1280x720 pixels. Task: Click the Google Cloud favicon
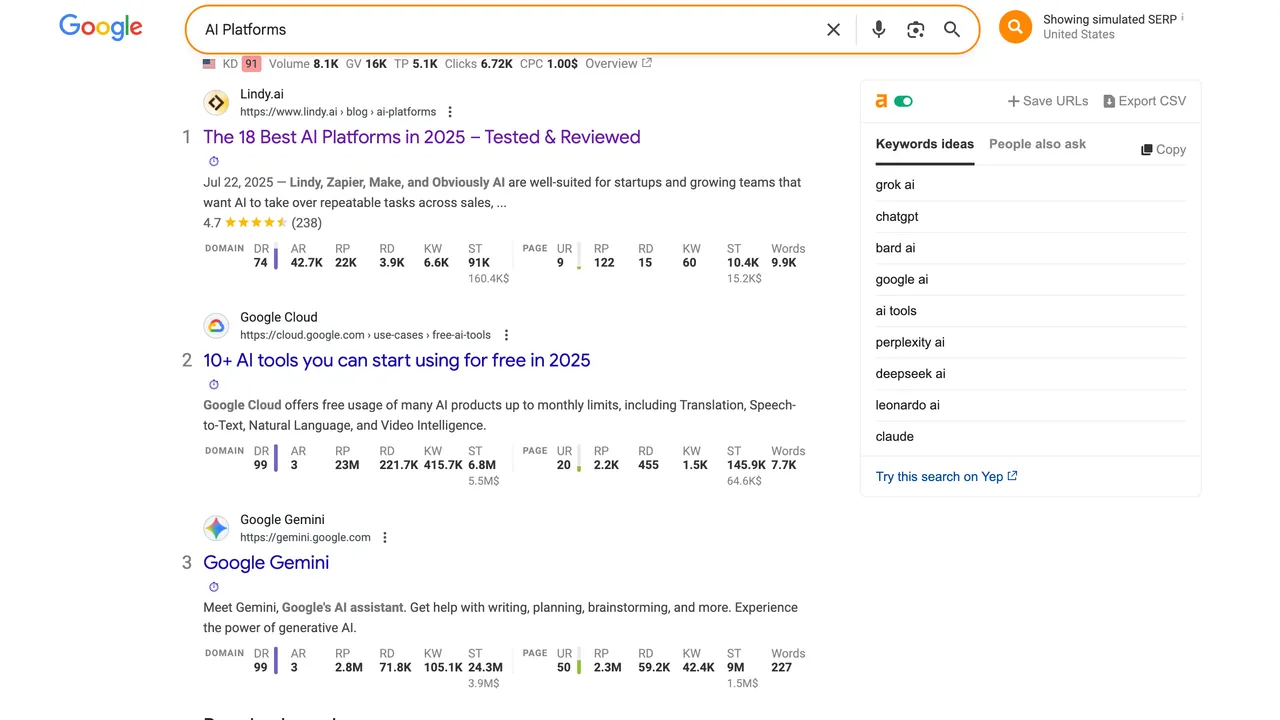216,326
